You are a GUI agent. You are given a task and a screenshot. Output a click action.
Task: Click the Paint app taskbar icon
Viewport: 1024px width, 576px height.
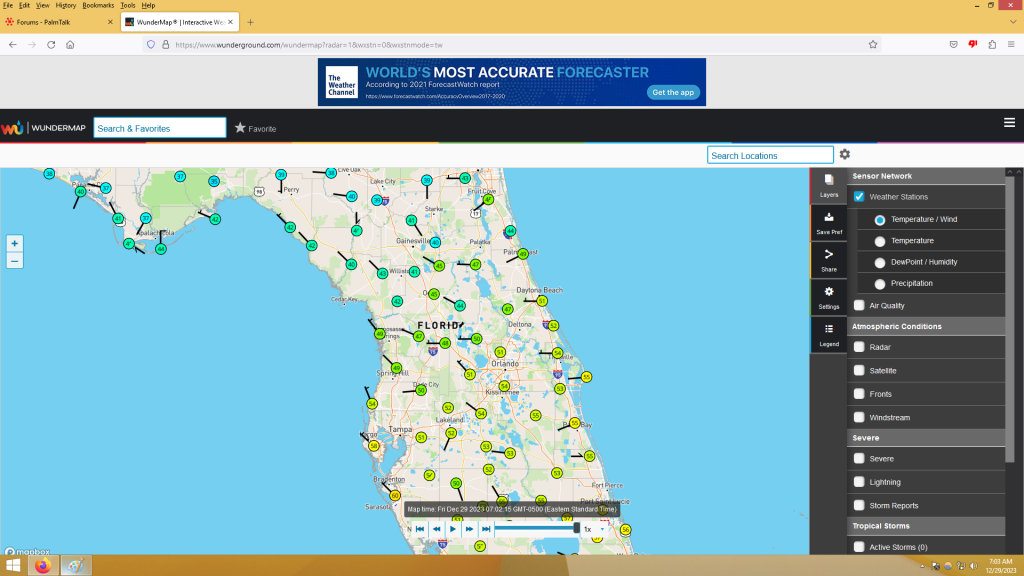point(76,566)
